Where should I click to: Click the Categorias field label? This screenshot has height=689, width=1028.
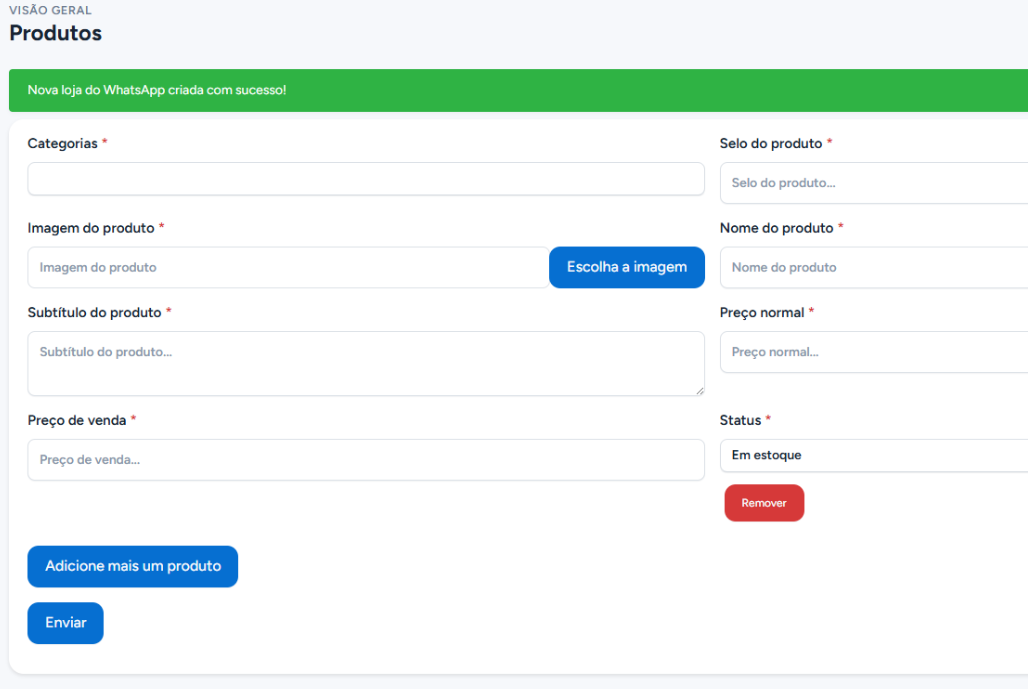pos(62,144)
